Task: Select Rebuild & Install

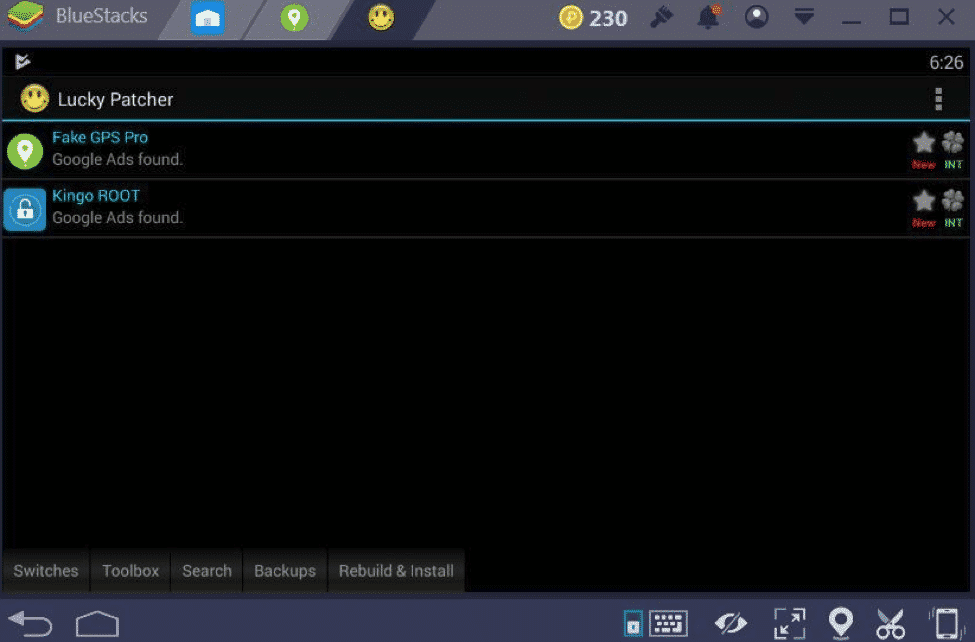Action: coord(396,570)
